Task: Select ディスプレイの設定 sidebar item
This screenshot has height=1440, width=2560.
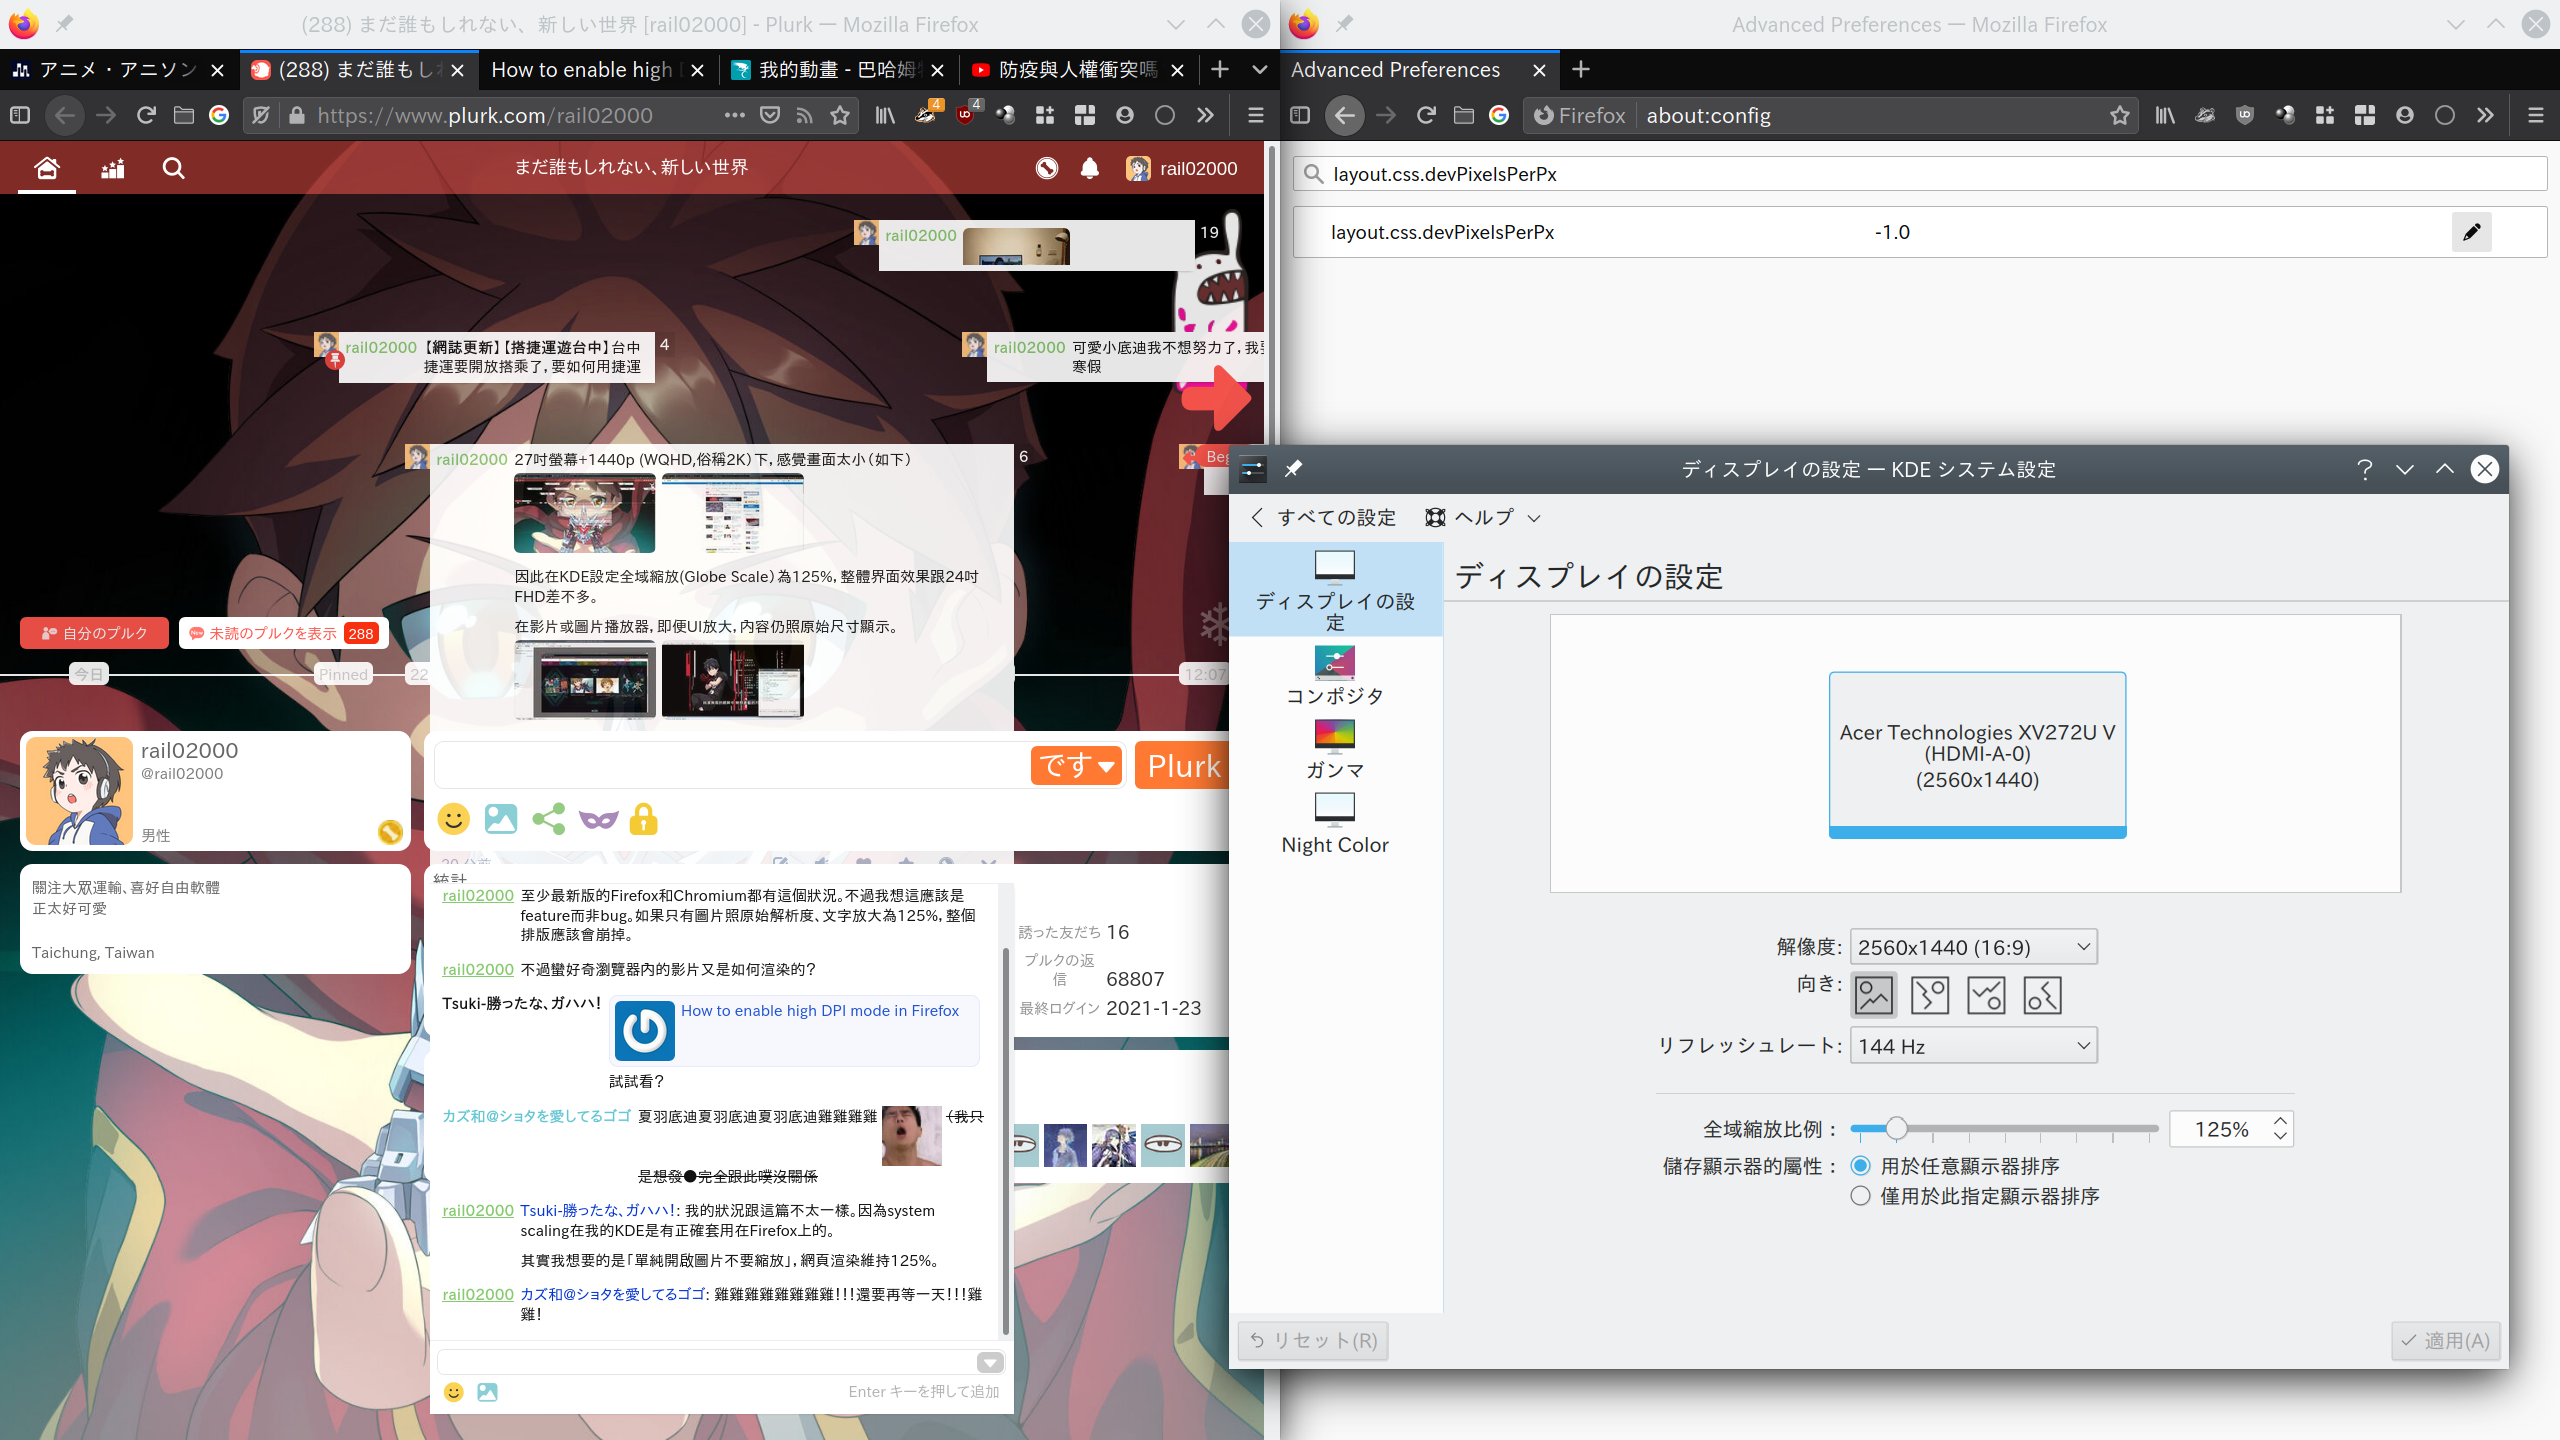Action: pyautogui.click(x=1335, y=590)
